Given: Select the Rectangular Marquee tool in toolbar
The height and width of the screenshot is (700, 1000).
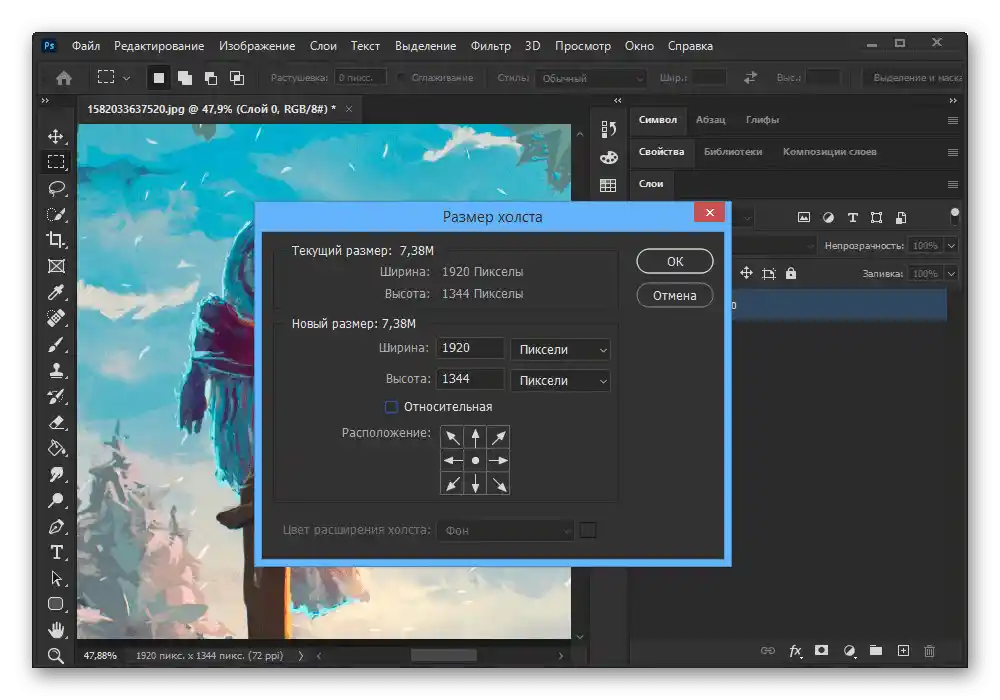Looking at the screenshot, I should pyautogui.click(x=56, y=162).
